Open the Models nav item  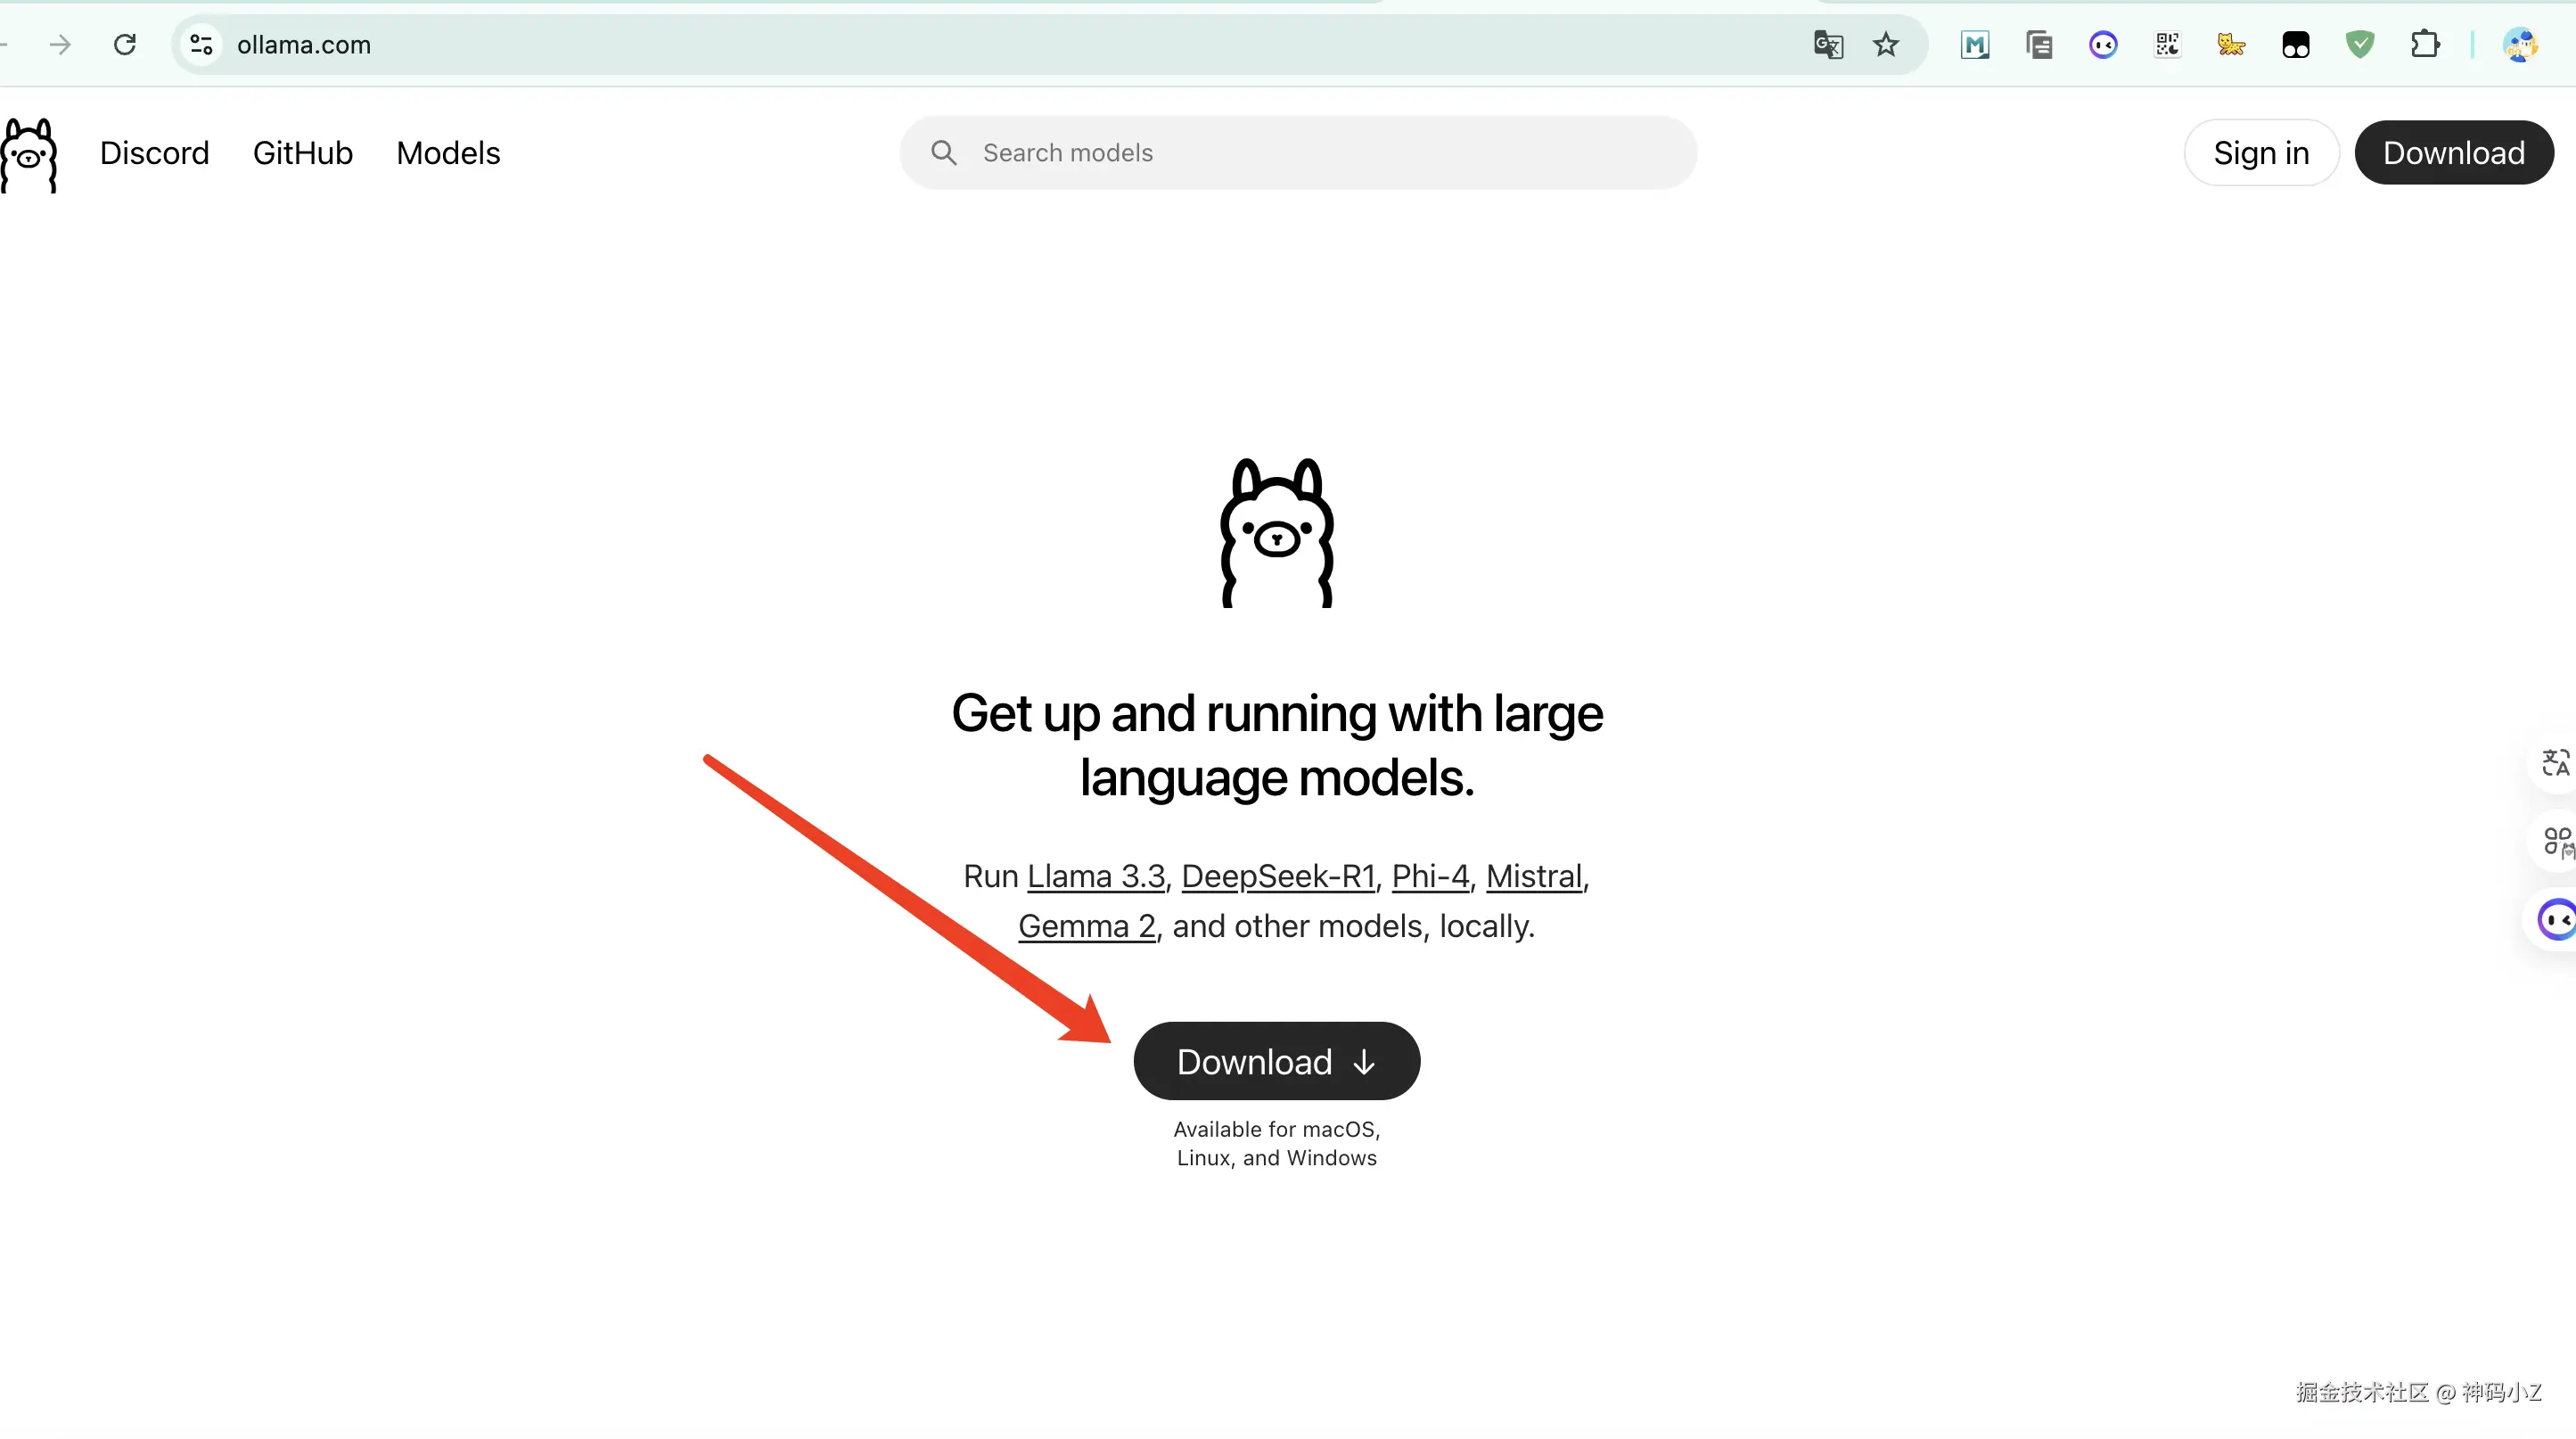tap(448, 153)
